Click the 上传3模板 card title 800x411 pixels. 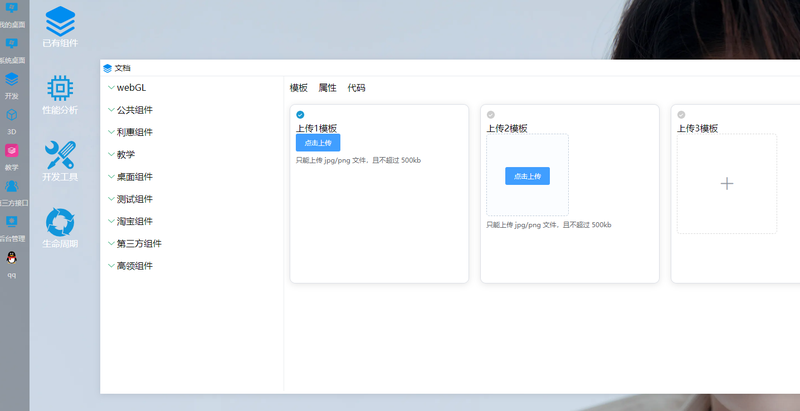(697, 129)
